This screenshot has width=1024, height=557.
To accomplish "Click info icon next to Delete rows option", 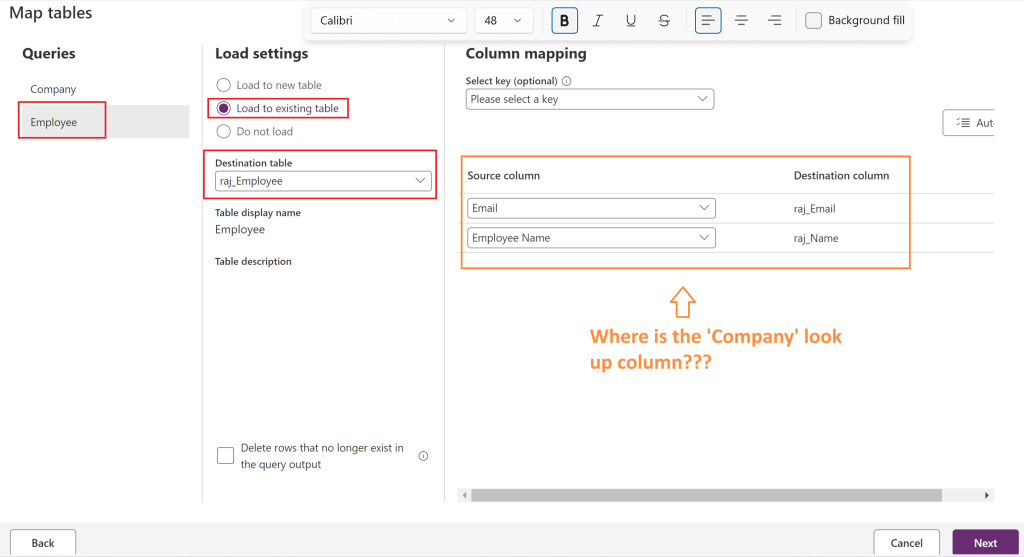I will tap(423, 456).
